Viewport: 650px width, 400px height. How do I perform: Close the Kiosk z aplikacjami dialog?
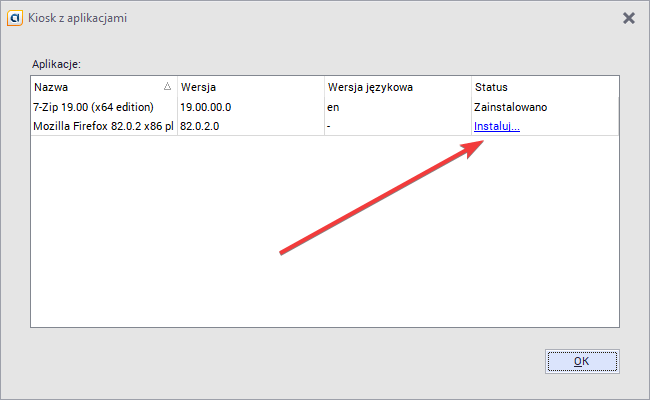click(x=628, y=18)
